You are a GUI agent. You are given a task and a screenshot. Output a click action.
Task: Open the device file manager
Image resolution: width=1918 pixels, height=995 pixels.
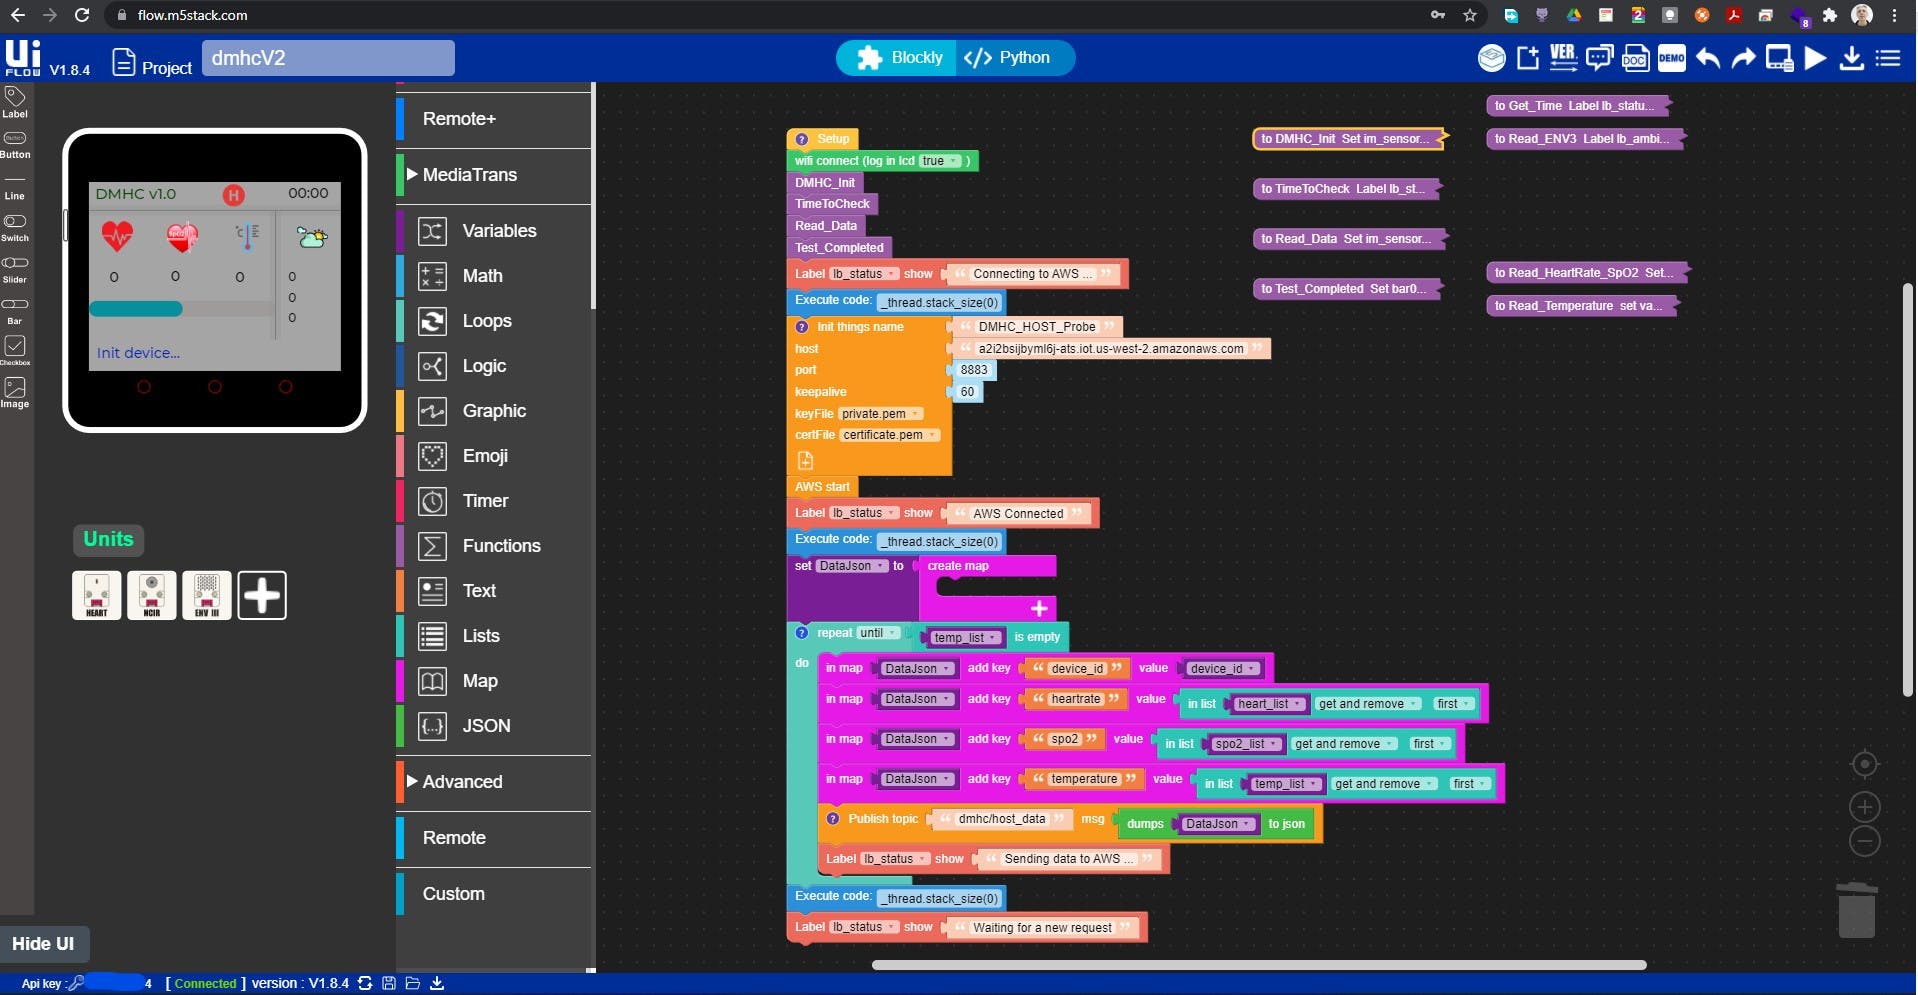[1779, 58]
